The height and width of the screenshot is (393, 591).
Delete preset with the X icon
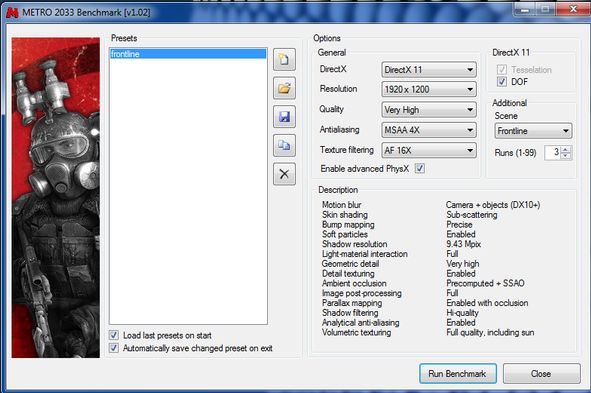point(284,174)
